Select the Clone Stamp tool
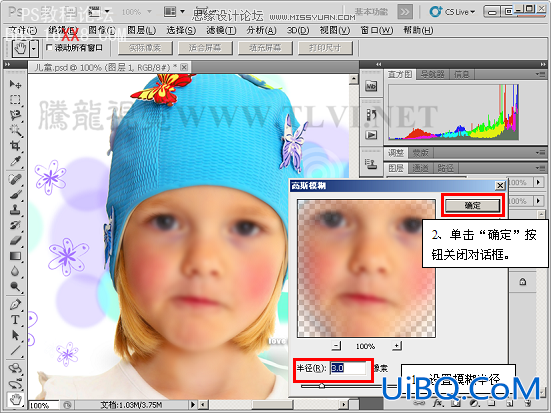Image resolution: width=551 pixels, height=413 pixels. click(x=15, y=210)
